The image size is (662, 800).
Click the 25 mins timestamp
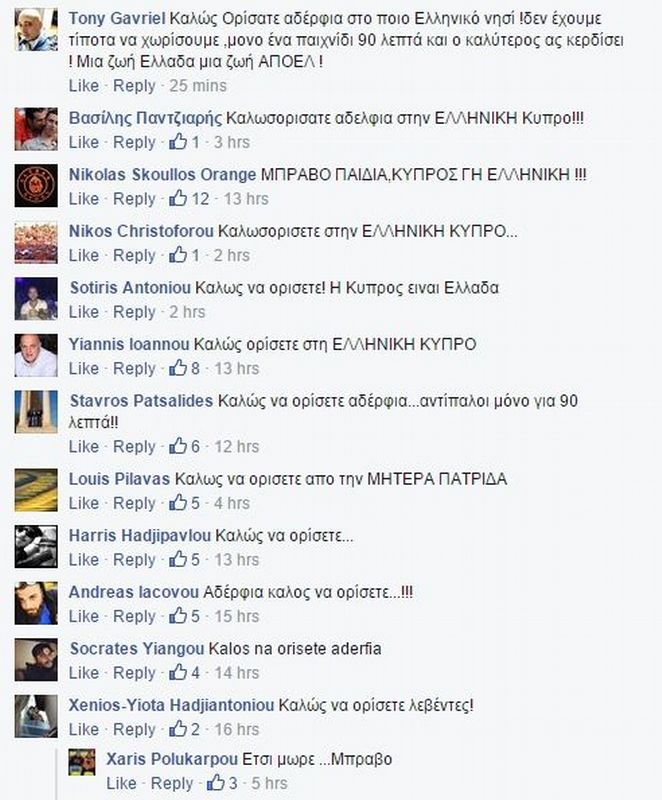pyautogui.click(x=198, y=85)
